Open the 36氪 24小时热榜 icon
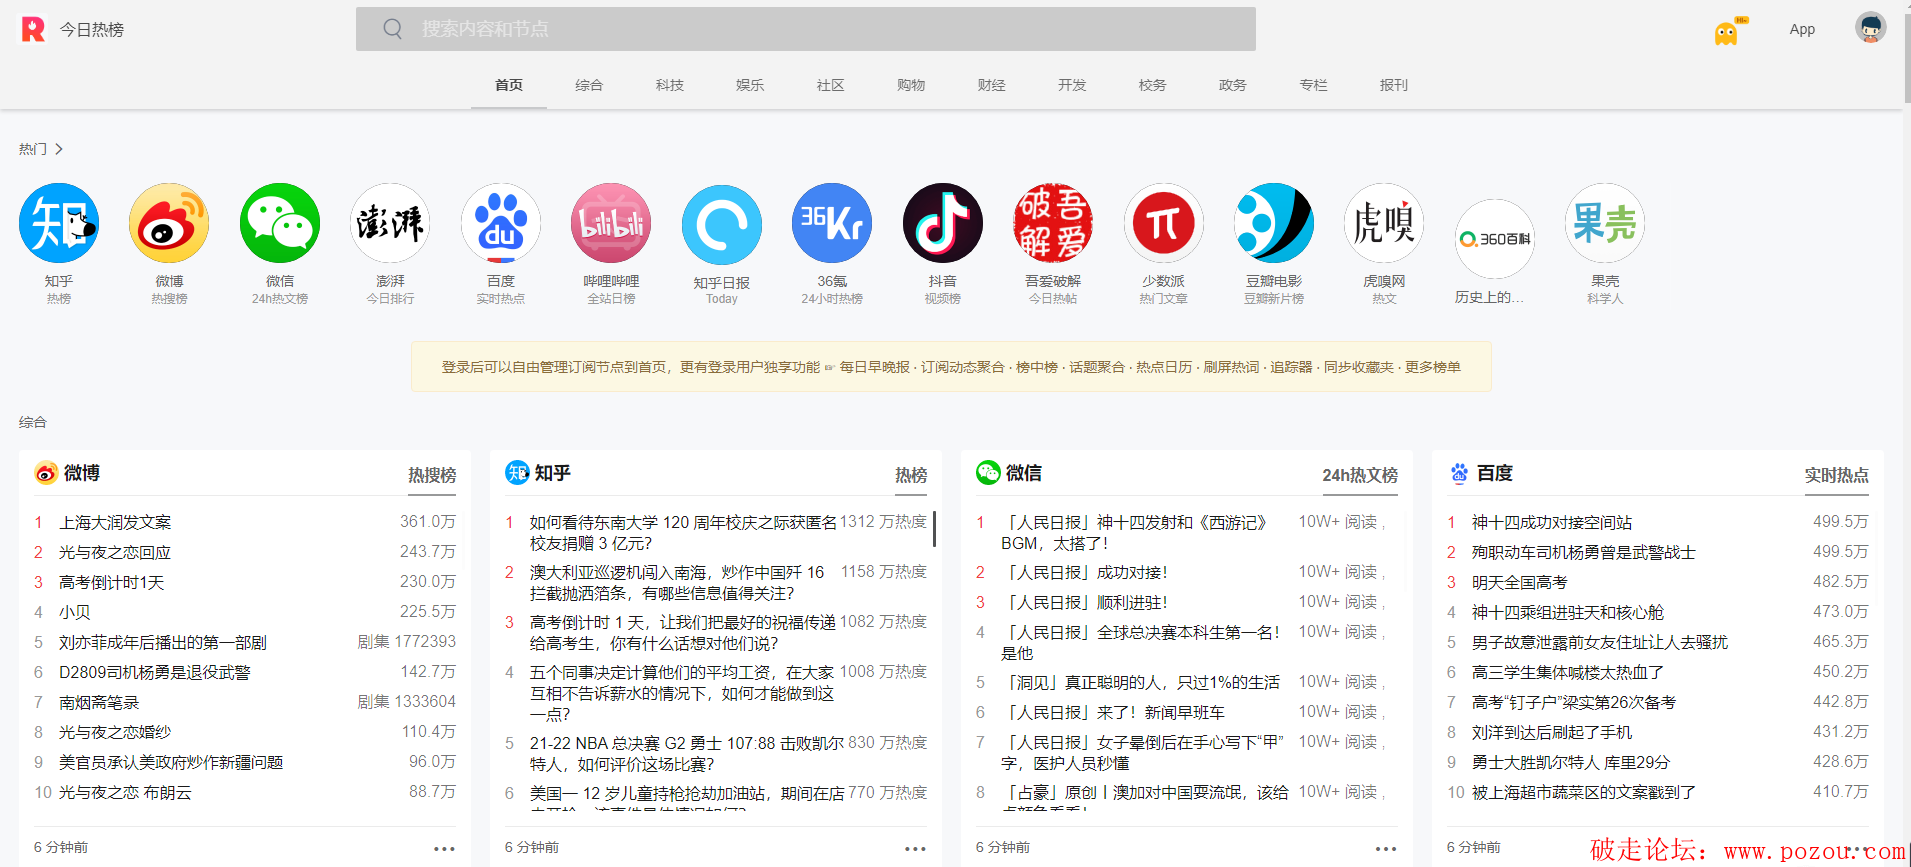This screenshot has height=867, width=1911. (832, 223)
